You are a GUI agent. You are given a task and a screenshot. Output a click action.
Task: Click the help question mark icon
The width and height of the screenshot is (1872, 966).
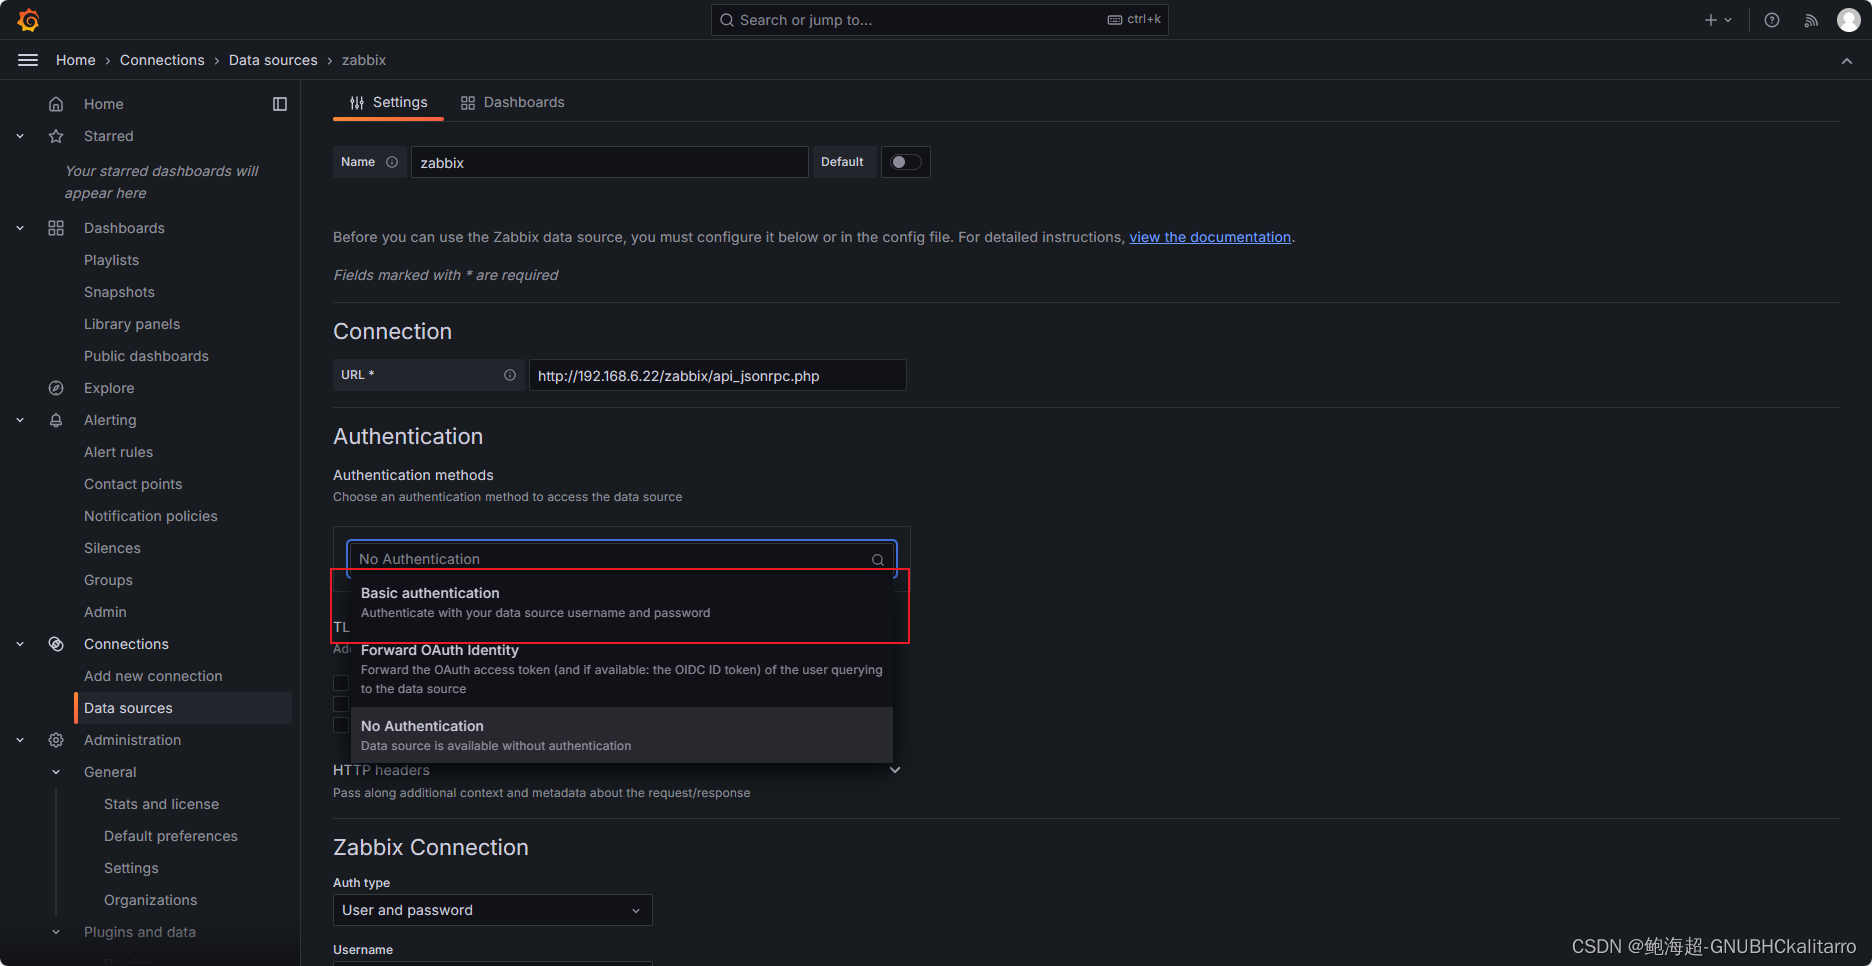click(x=1772, y=20)
